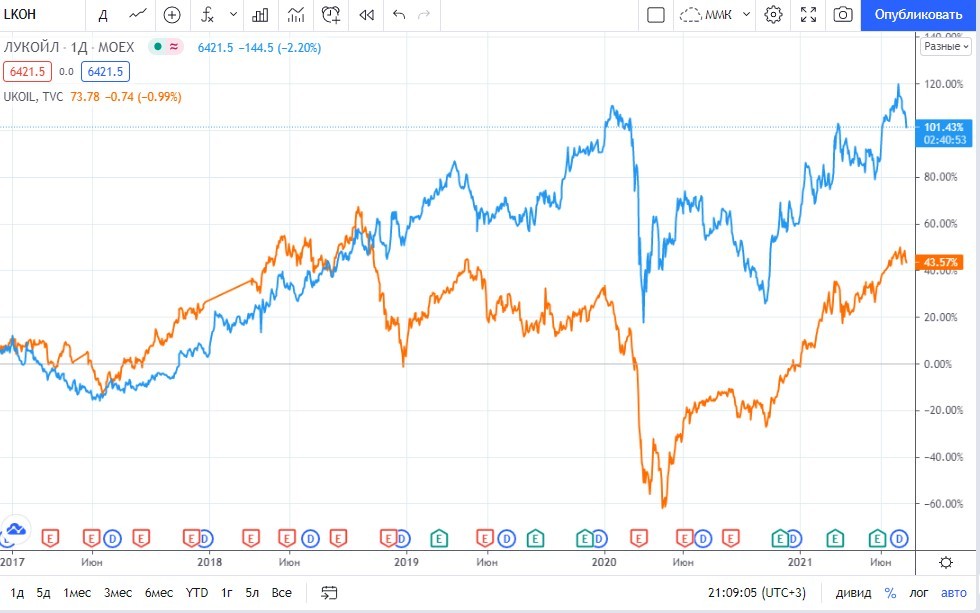This screenshot has width=980, height=613.
Task: Open chart settings gear icon
Action: 773,15
